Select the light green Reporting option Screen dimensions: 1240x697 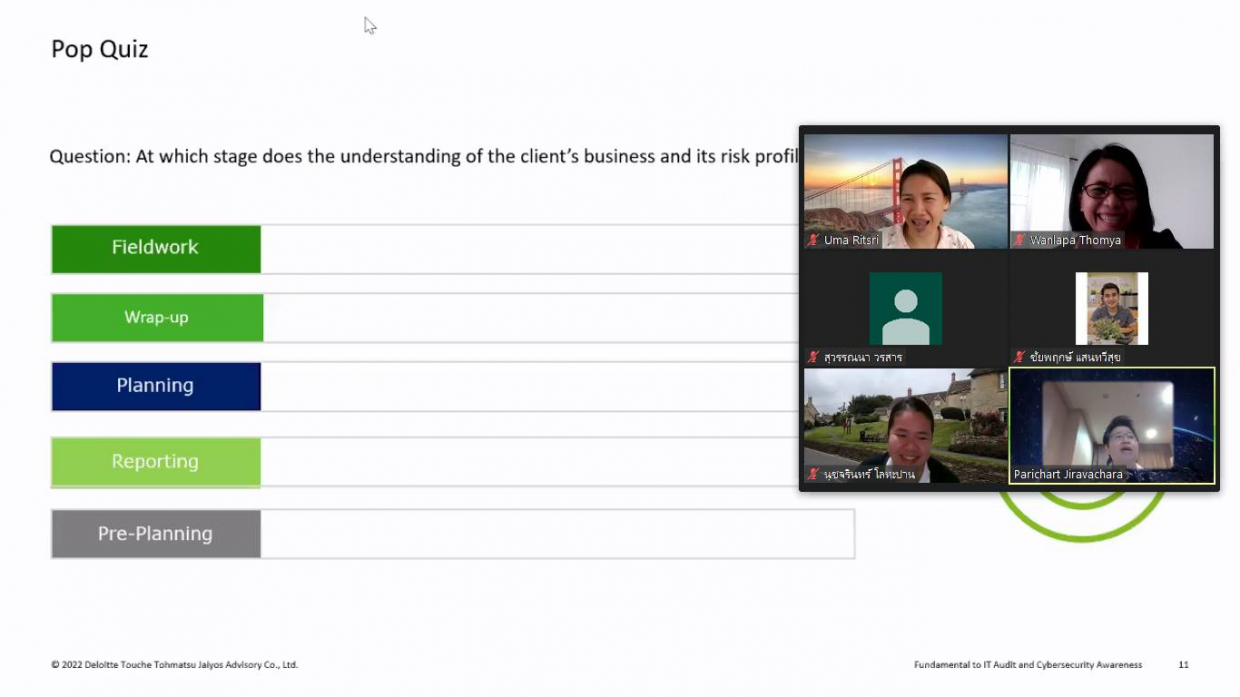(156, 462)
